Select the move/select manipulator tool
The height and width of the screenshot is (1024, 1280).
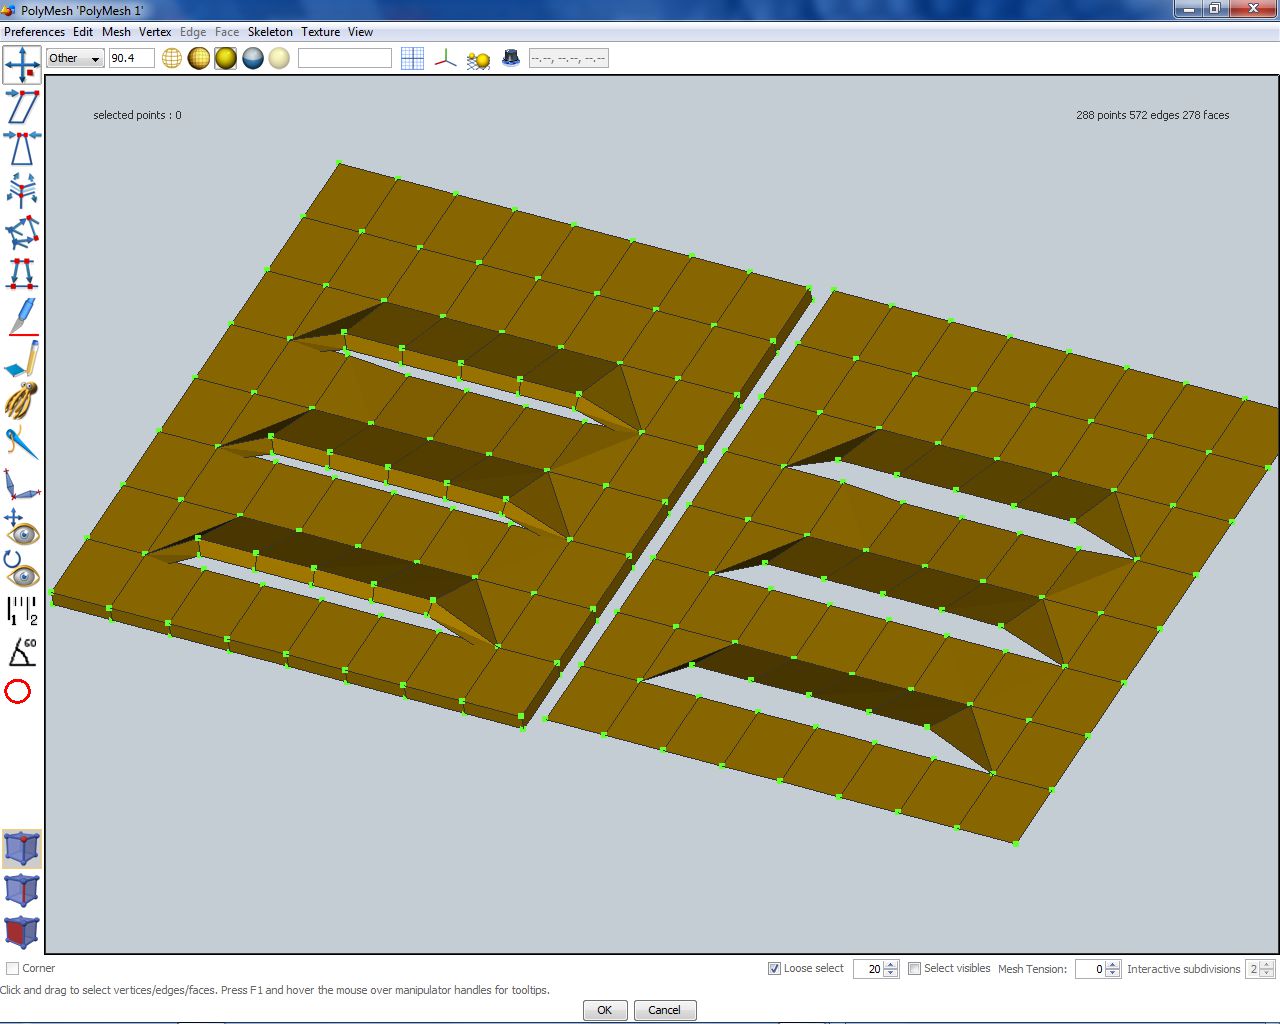click(21, 64)
